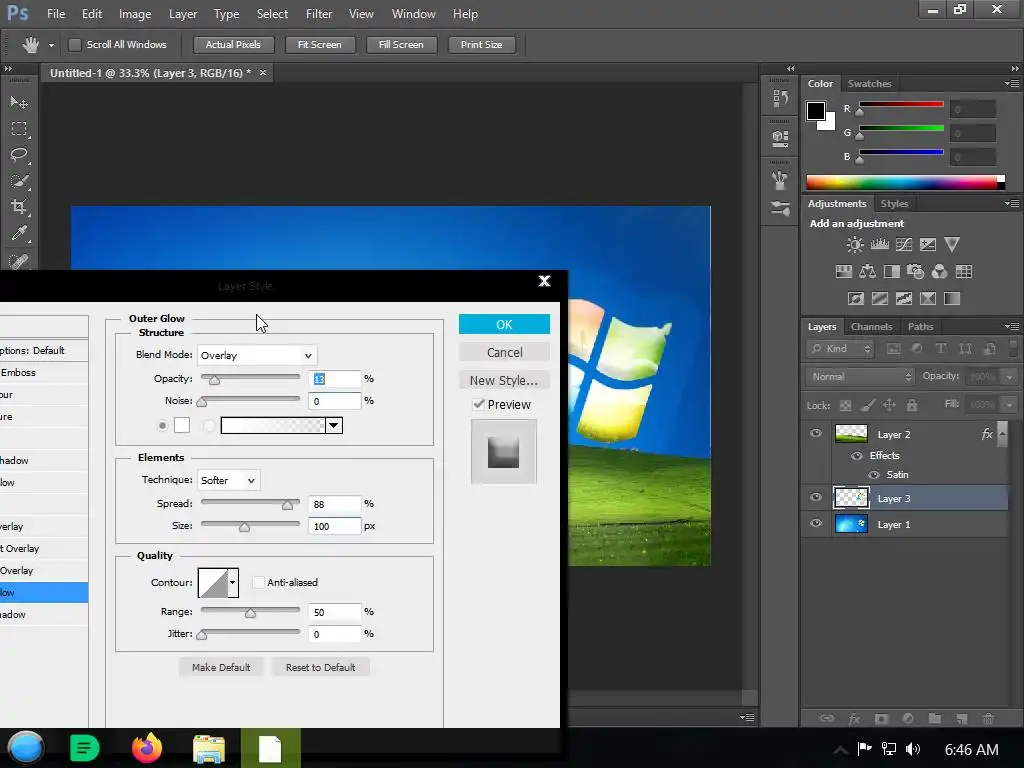Screen dimensions: 1024x768
Task: Open the History panel icon
Action: click(x=780, y=98)
